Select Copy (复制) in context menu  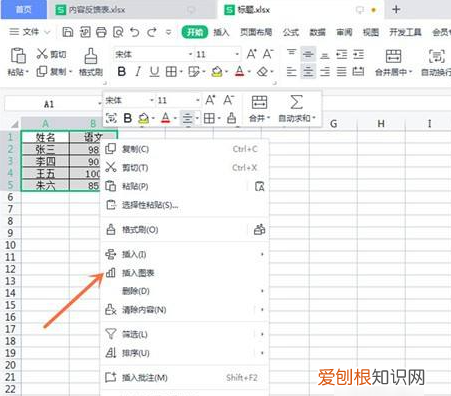[184, 149]
